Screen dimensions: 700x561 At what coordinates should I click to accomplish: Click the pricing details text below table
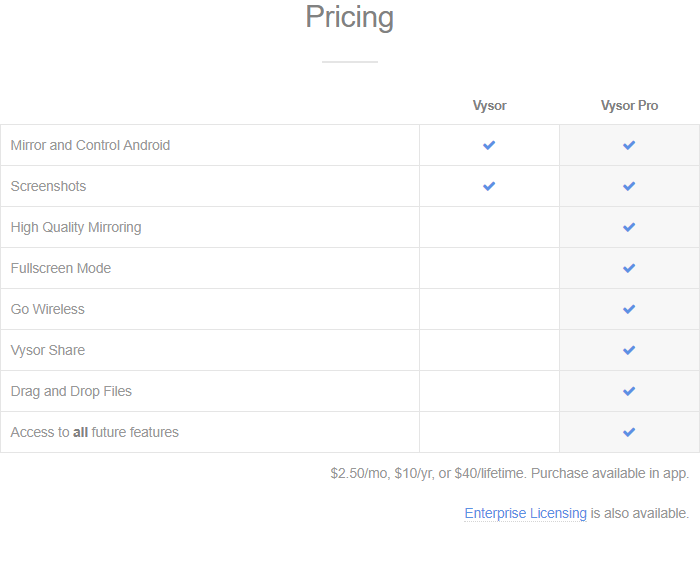[509, 473]
